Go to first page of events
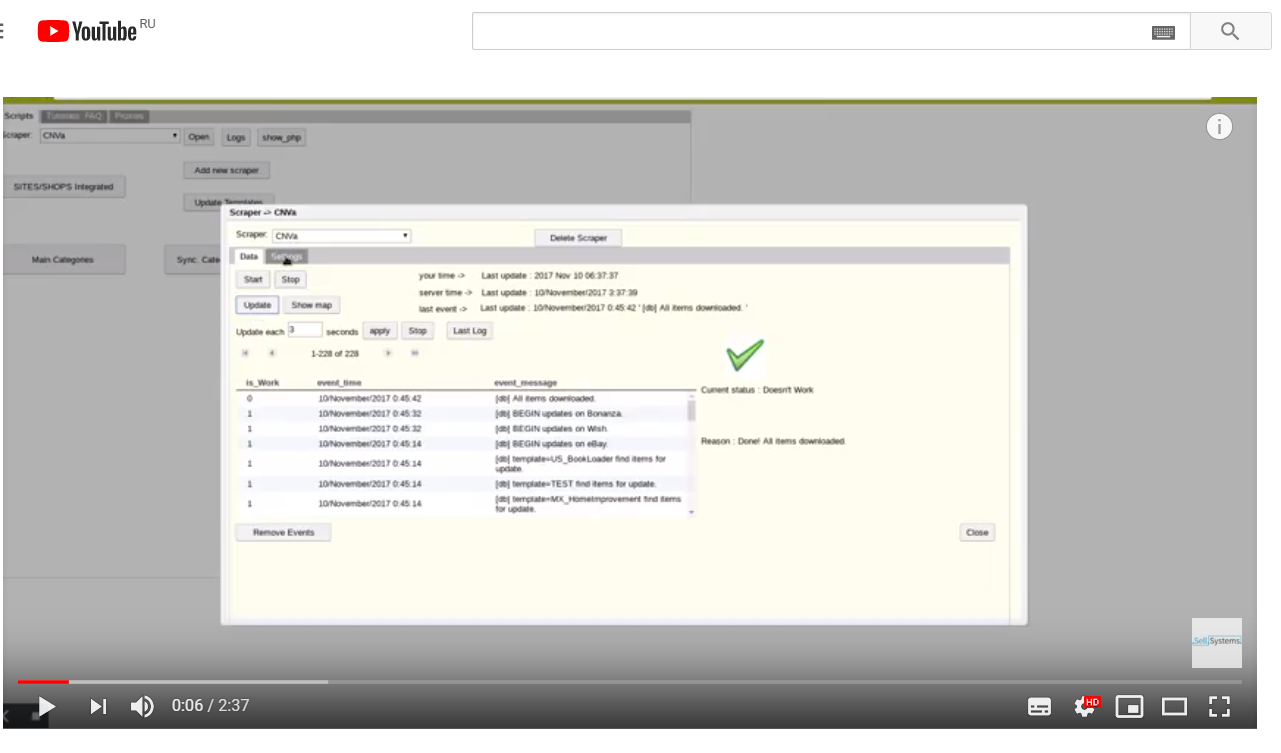The width and height of the screenshot is (1281, 753). point(245,353)
